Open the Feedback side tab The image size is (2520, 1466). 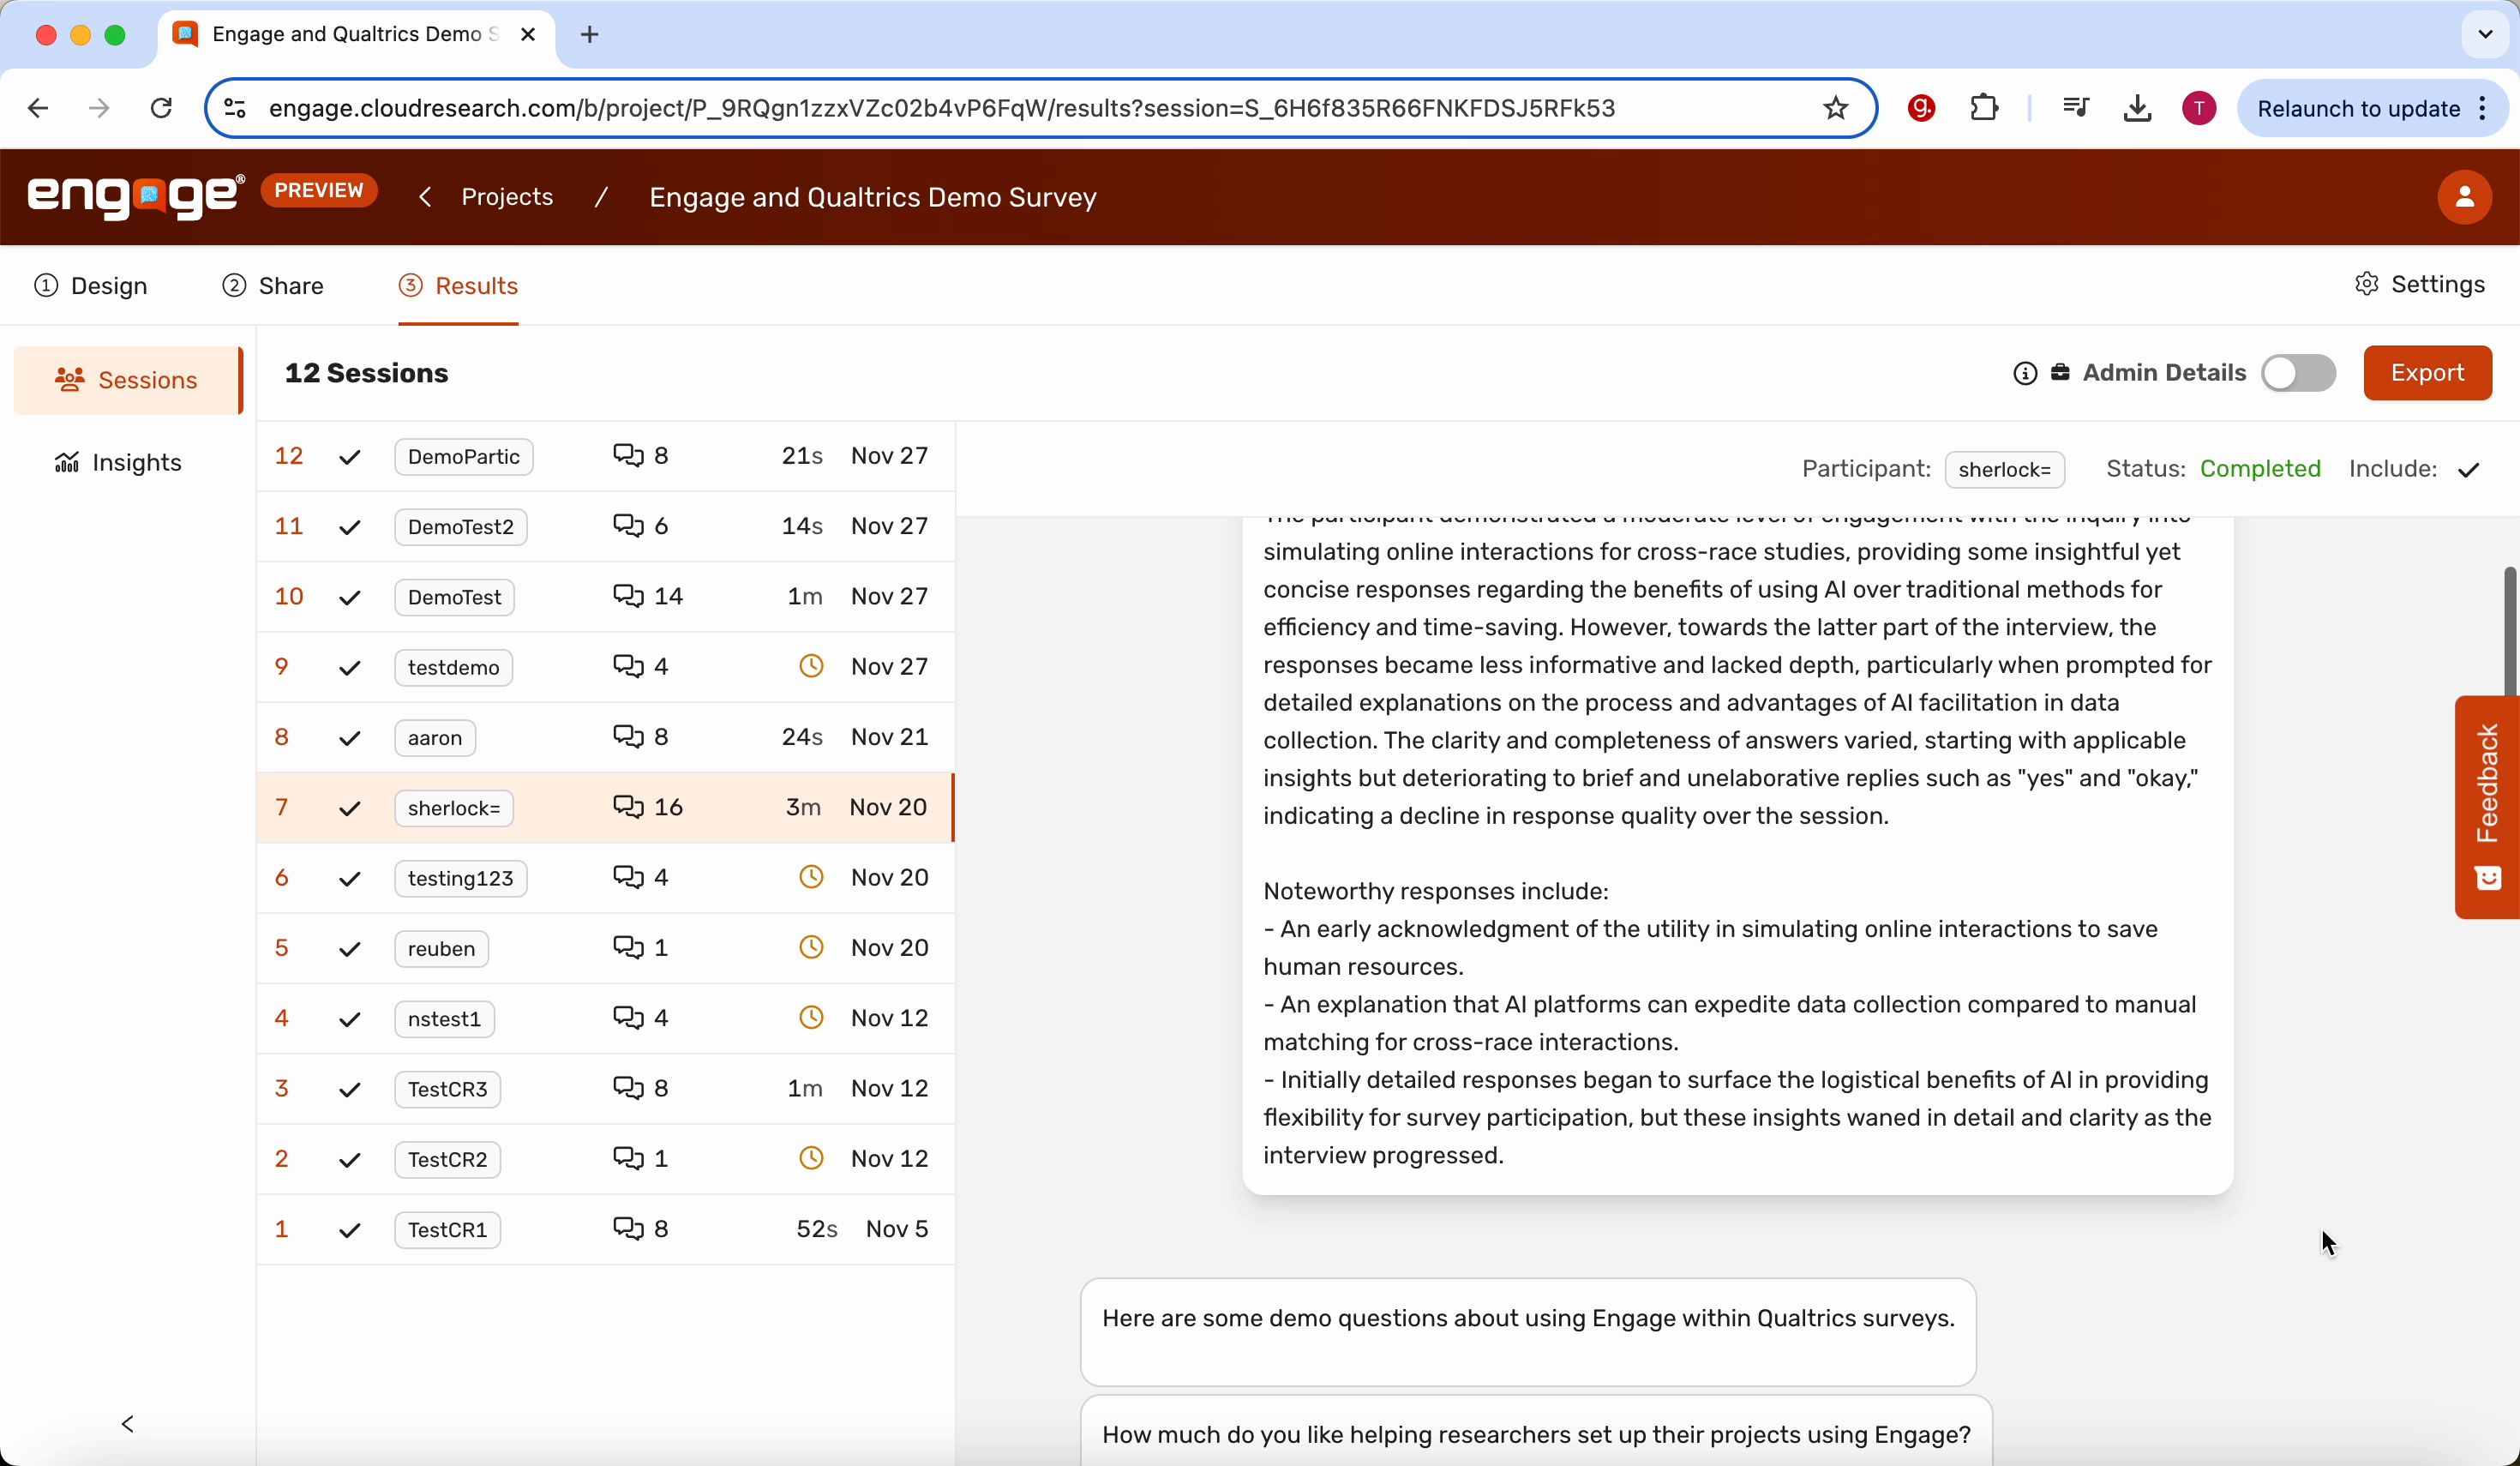(x=2487, y=807)
